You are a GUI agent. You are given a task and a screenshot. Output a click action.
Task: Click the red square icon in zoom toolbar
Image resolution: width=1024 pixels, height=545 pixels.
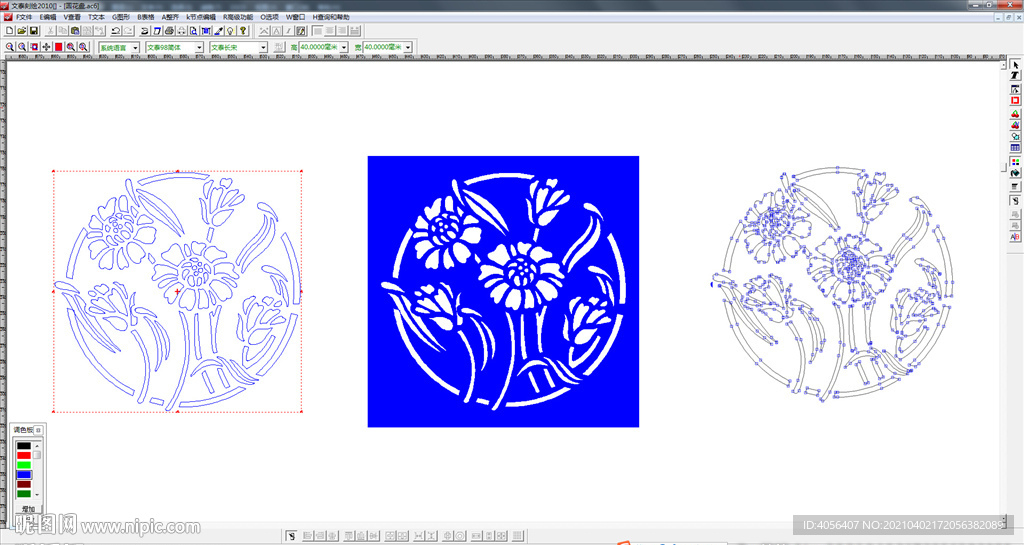click(58, 47)
